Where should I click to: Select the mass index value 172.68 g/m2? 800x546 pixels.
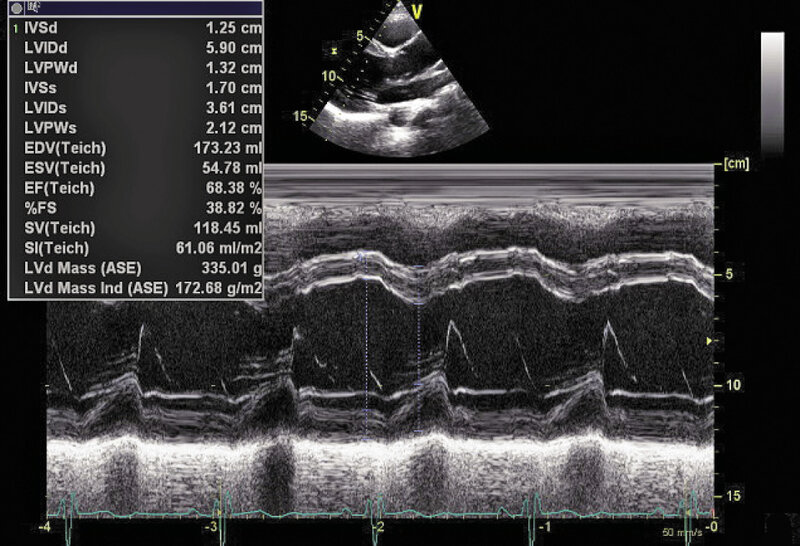[x=219, y=288]
